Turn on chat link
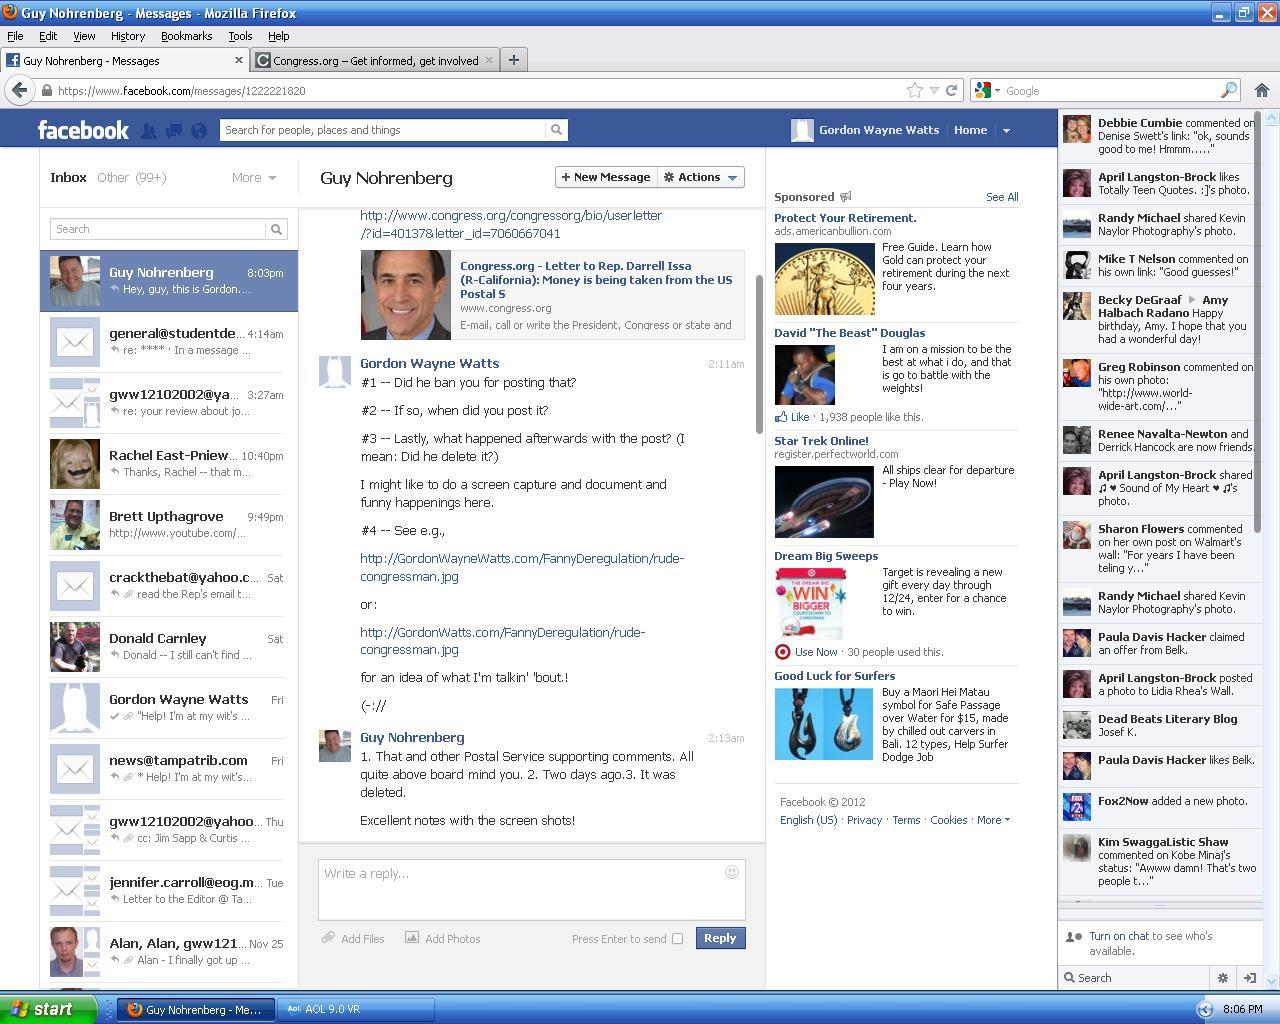The height and width of the screenshot is (1024, 1280). pyautogui.click(x=1119, y=936)
